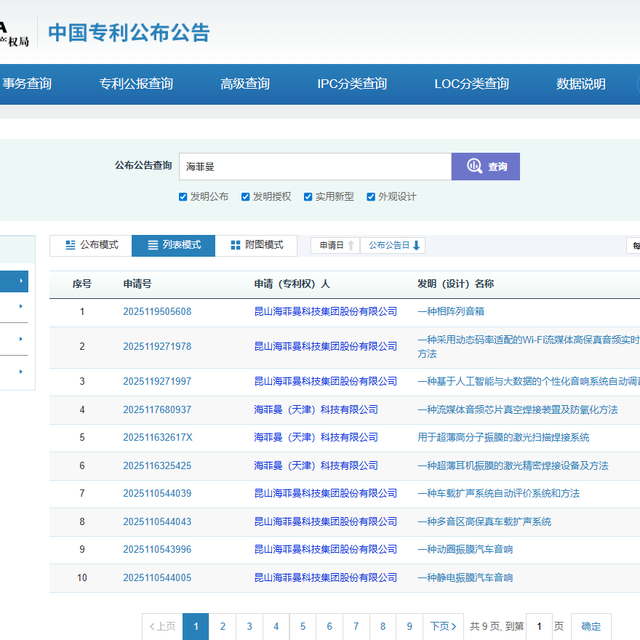Image resolution: width=640 pixels, height=640 pixels.
Task: Open patent 一种静电振膜汽车音响
Action: click(x=465, y=578)
